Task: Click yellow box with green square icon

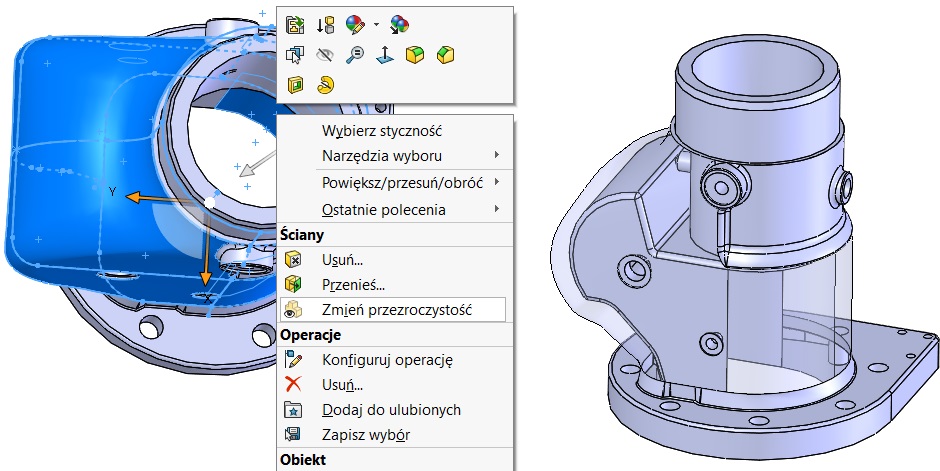Action: point(295,85)
